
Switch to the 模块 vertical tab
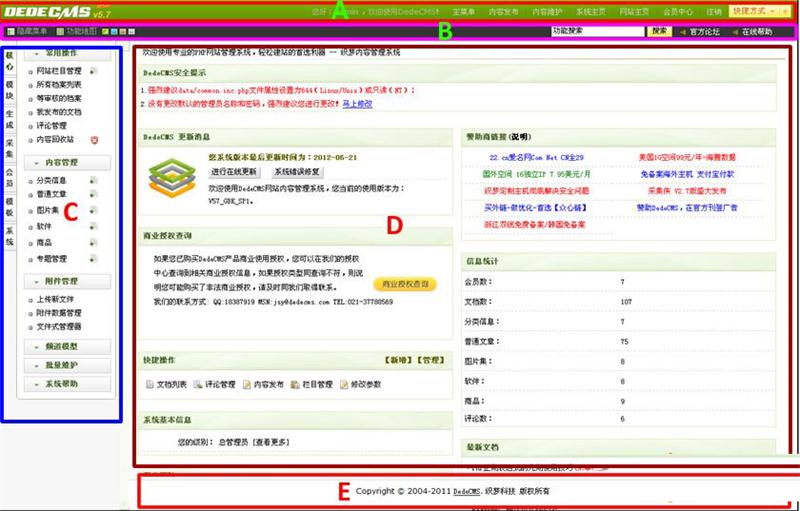coord(10,84)
